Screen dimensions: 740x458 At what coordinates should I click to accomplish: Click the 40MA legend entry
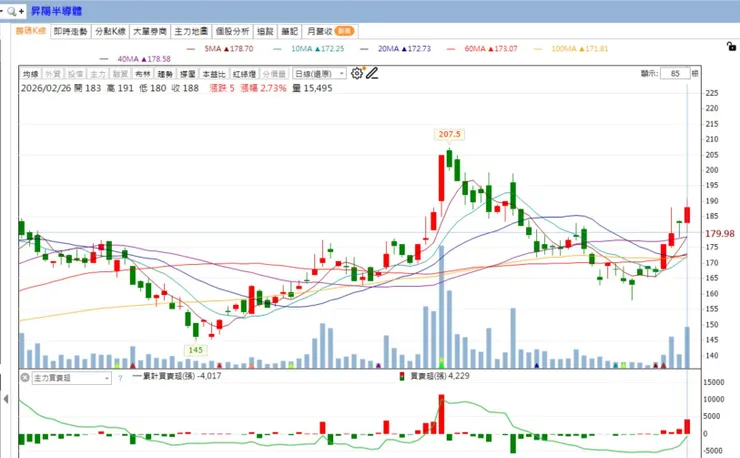[x=135, y=59]
